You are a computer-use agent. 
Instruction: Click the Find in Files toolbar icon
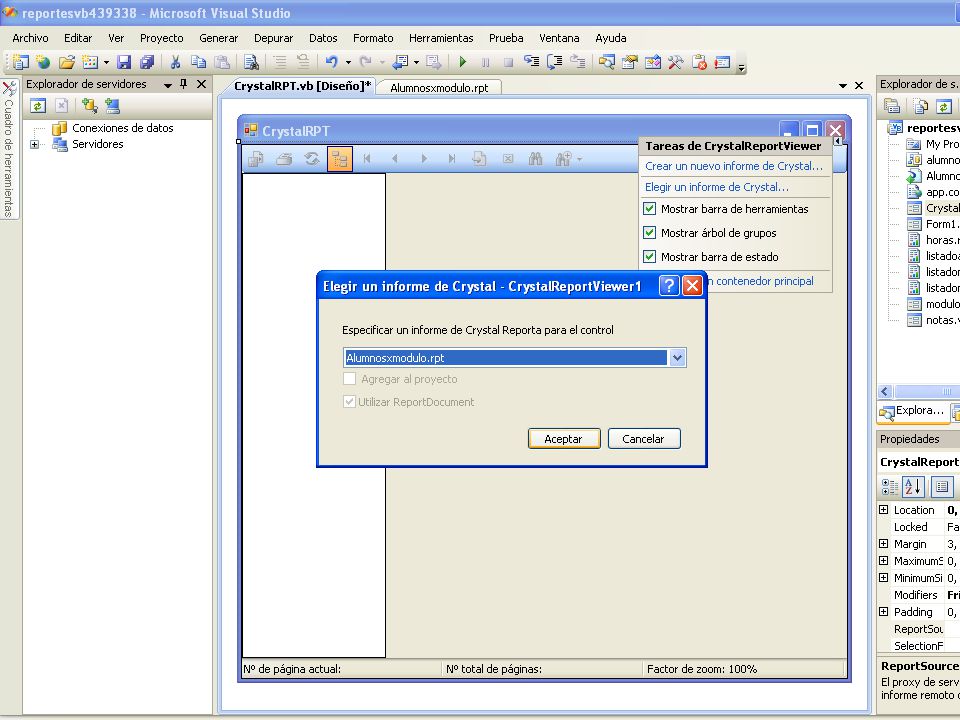(x=251, y=62)
